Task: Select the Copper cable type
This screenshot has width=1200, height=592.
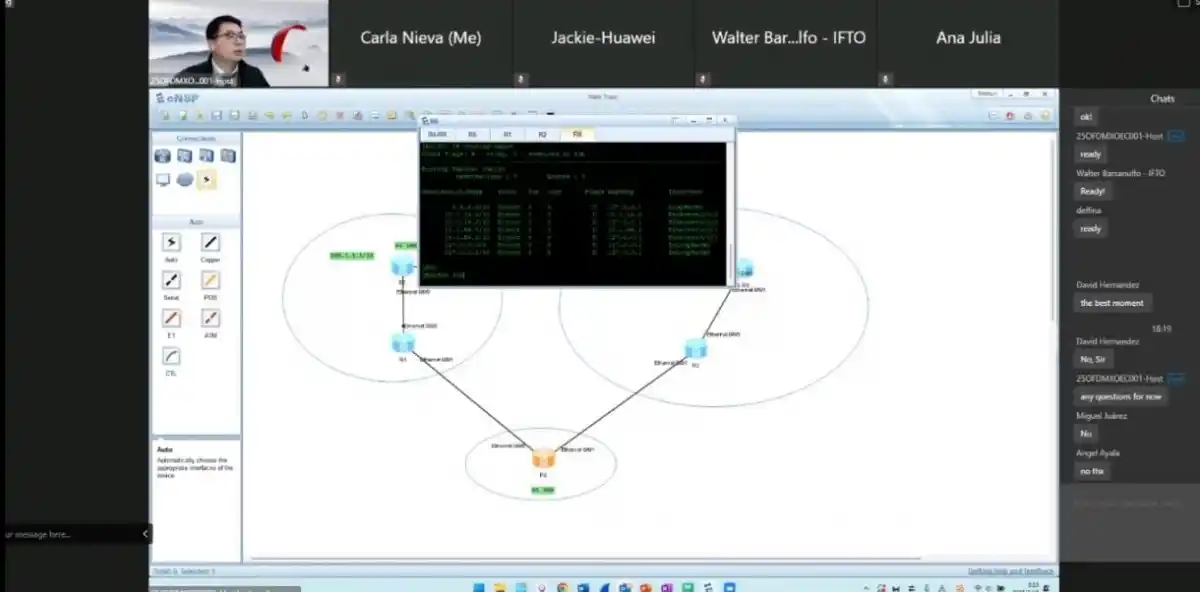Action: [x=210, y=243]
